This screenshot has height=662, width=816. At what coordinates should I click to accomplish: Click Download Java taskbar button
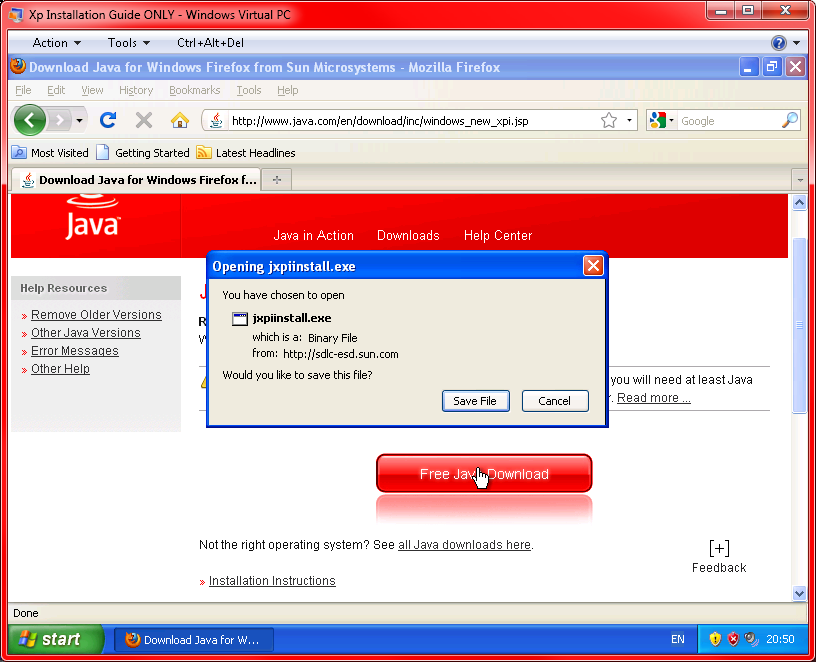point(194,640)
